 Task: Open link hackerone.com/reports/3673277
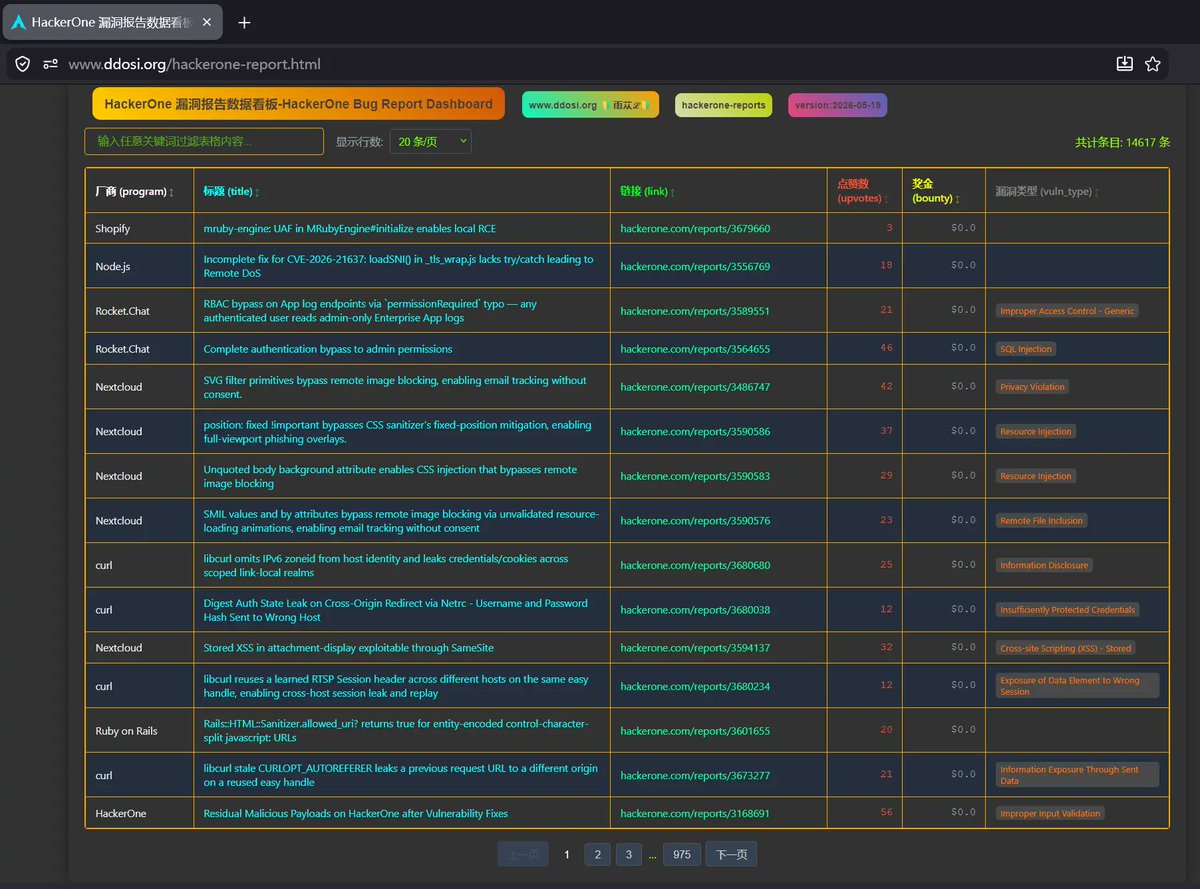(x=695, y=775)
